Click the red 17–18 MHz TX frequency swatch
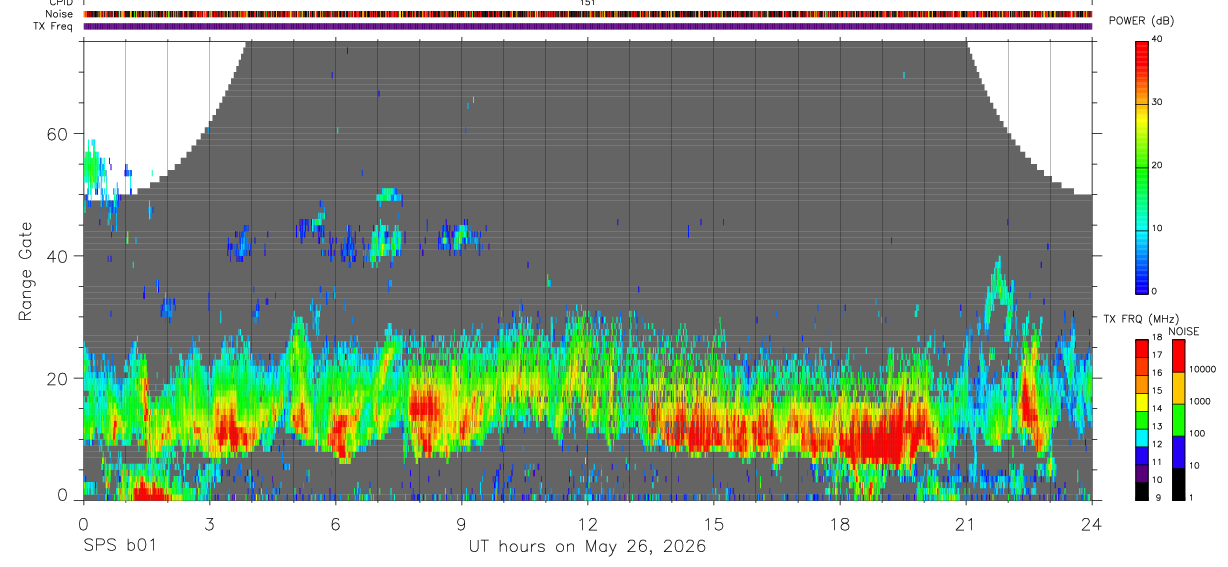 point(1142,346)
